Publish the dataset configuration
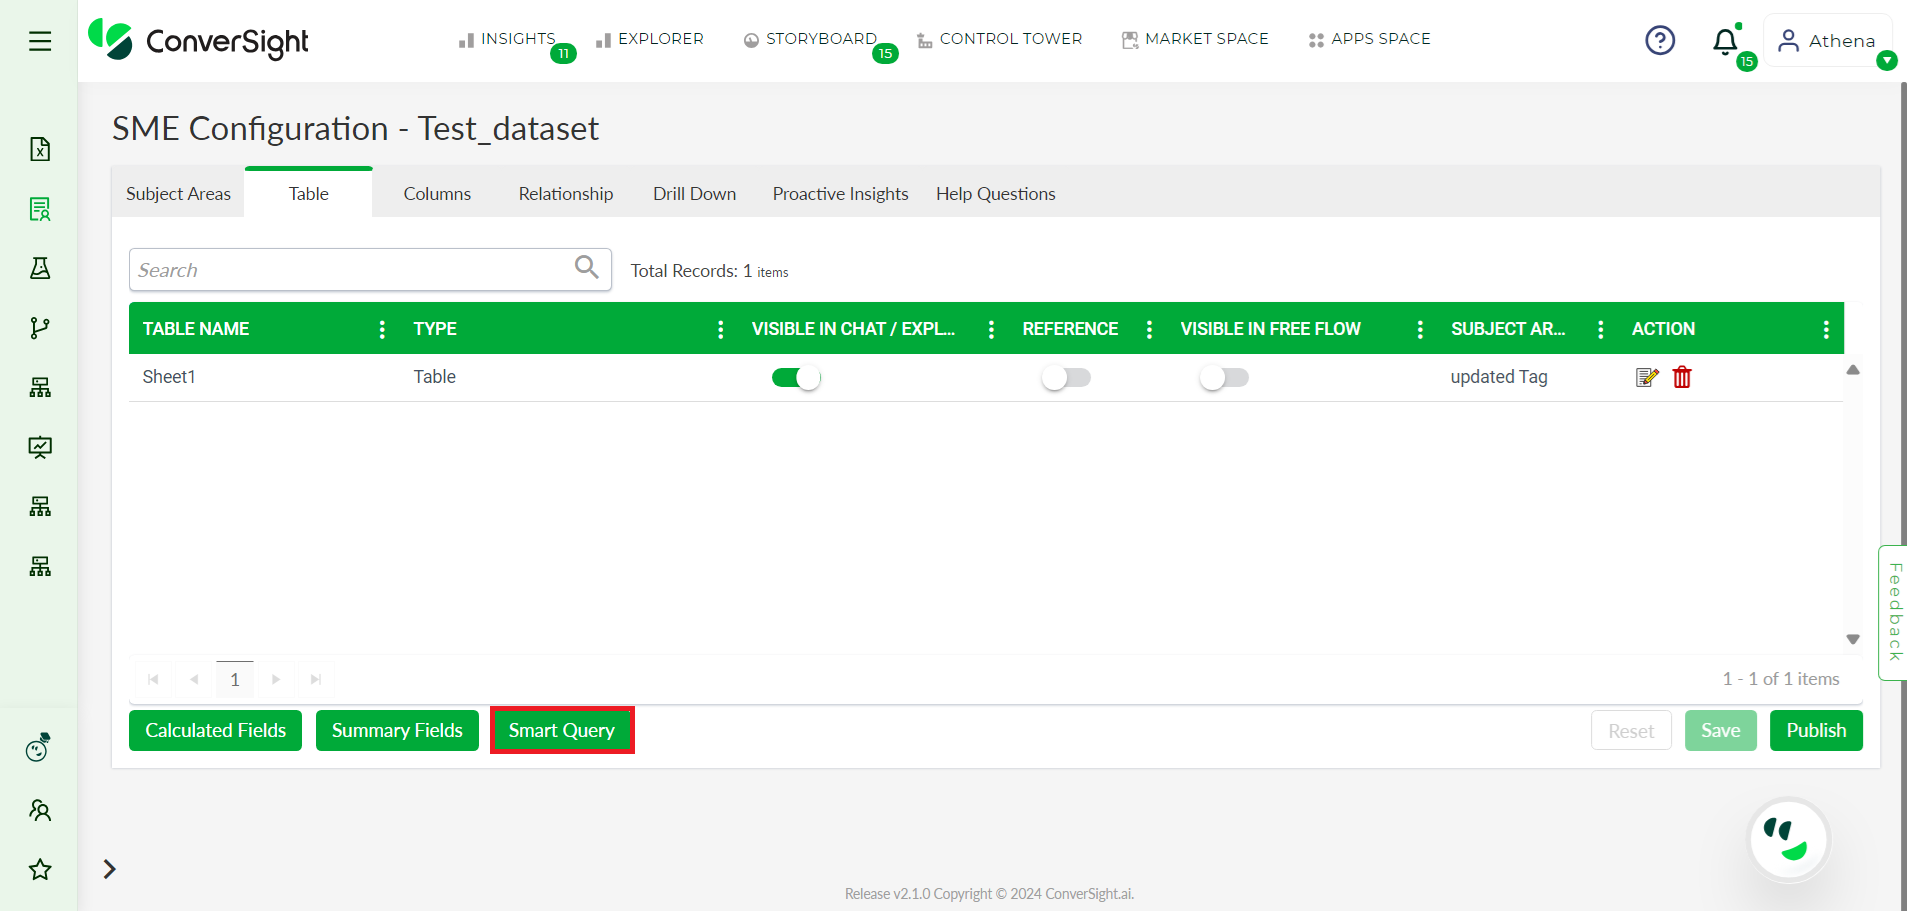This screenshot has height=911, width=1907. coord(1816,730)
